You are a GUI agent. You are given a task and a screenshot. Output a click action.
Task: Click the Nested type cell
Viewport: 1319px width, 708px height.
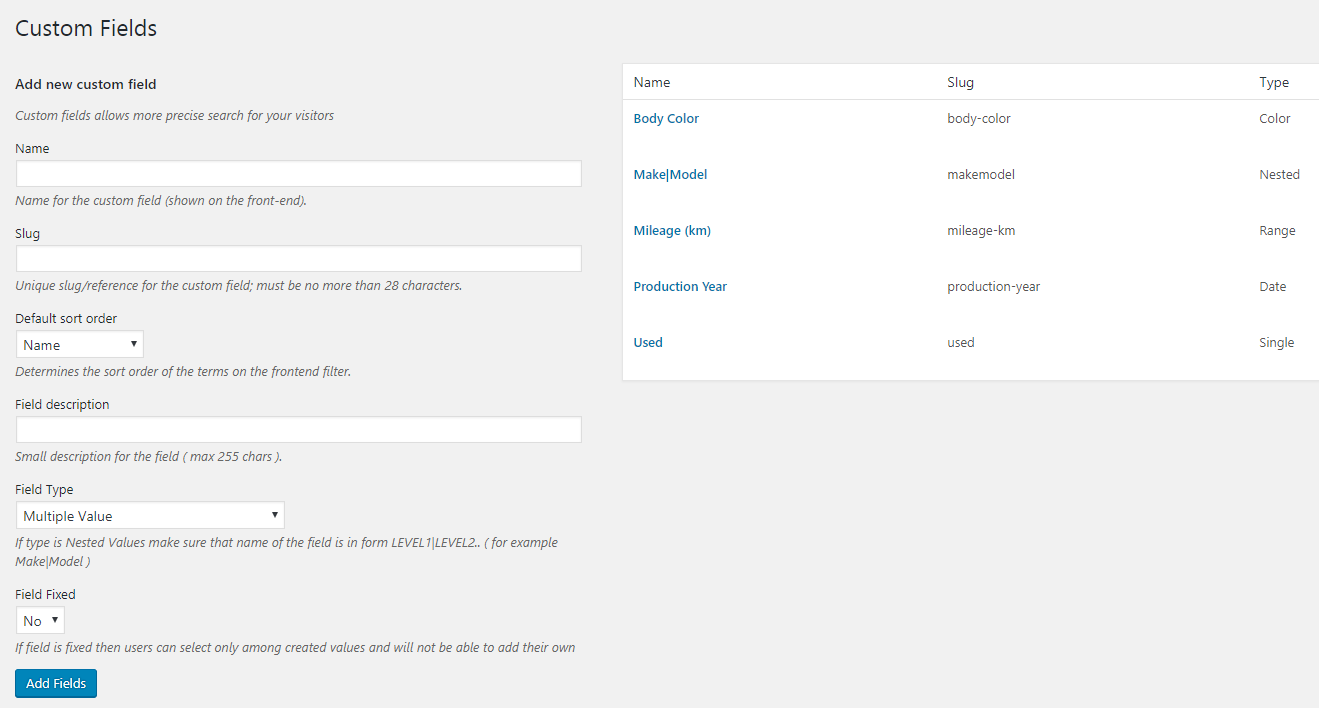point(1279,175)
